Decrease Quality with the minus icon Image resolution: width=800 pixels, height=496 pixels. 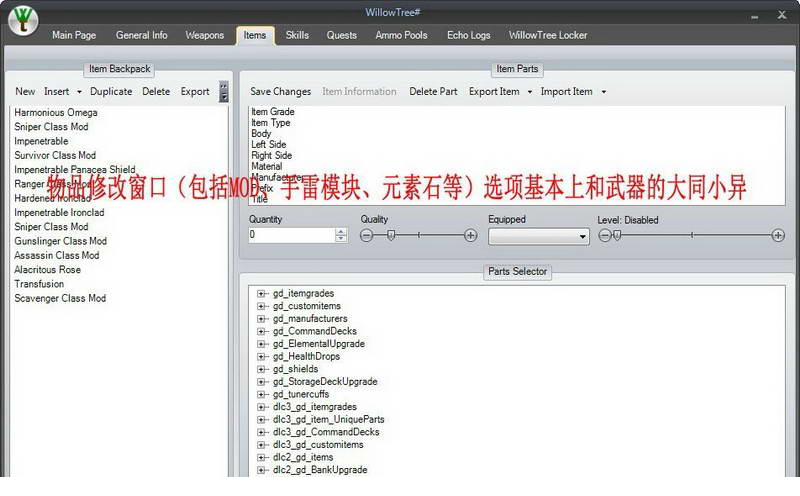(366, 235)
